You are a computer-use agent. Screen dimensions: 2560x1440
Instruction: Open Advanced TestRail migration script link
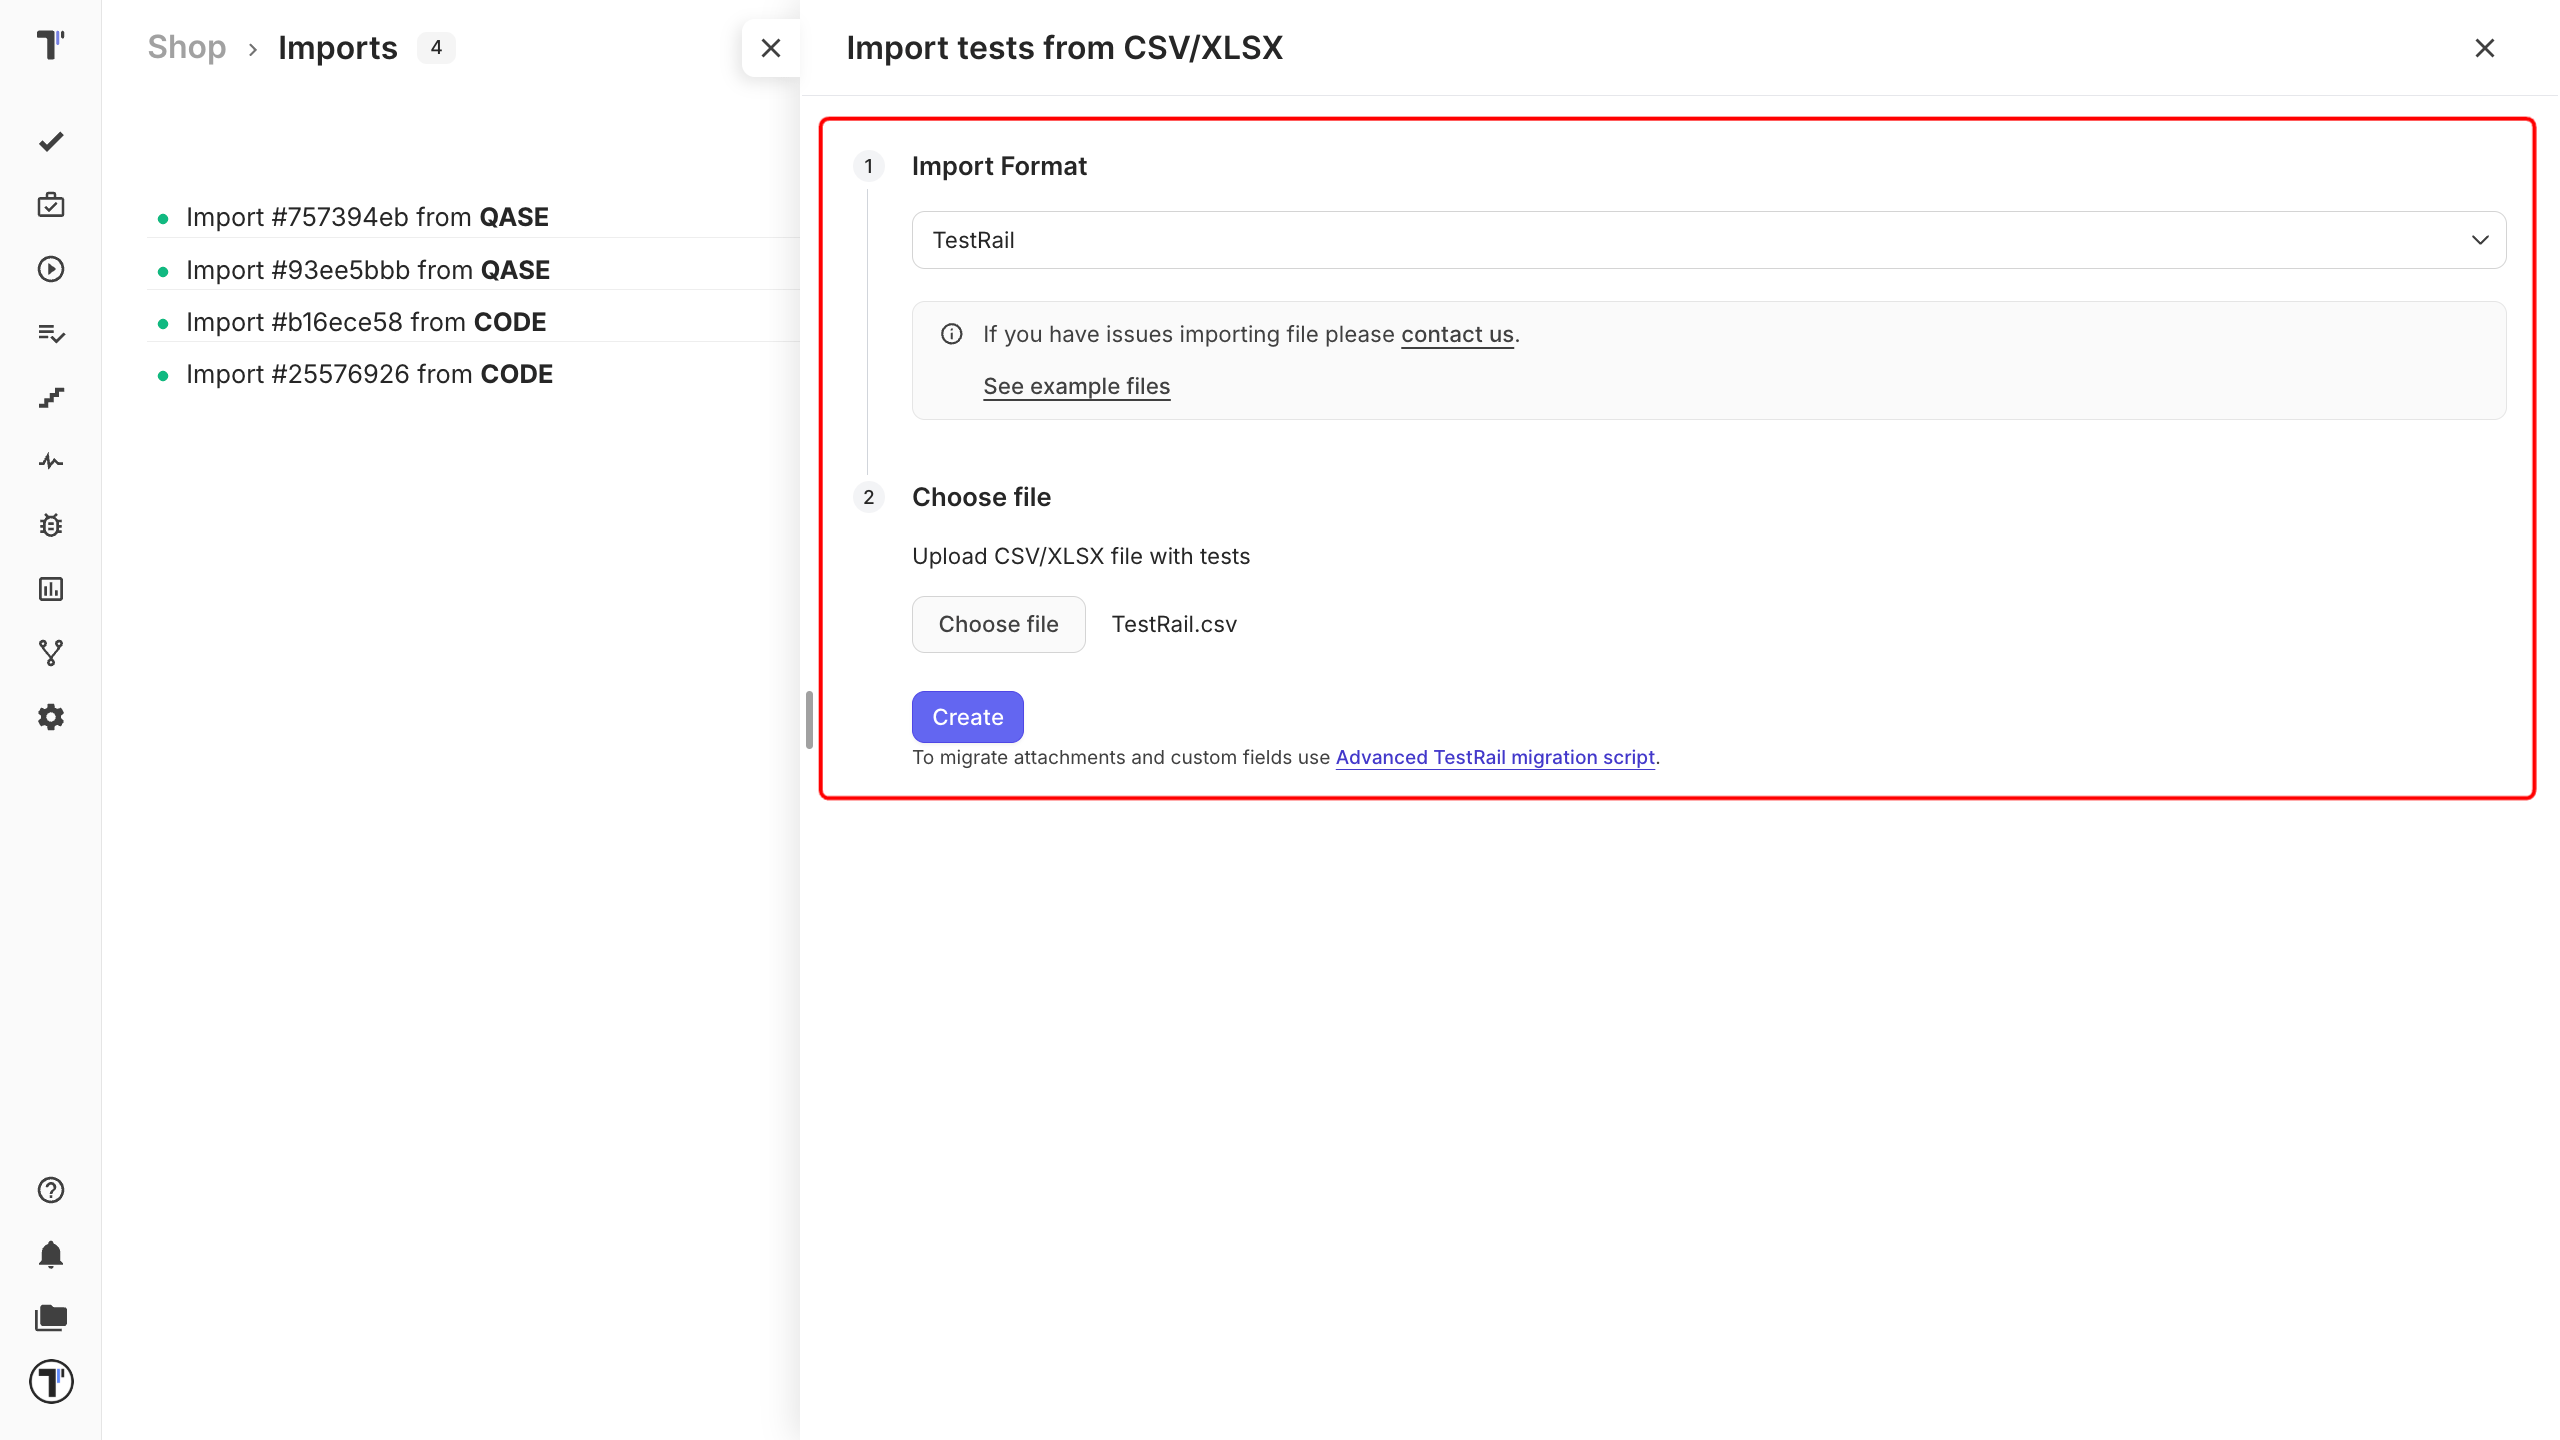pyautogui.click(x=1495, y=757)
